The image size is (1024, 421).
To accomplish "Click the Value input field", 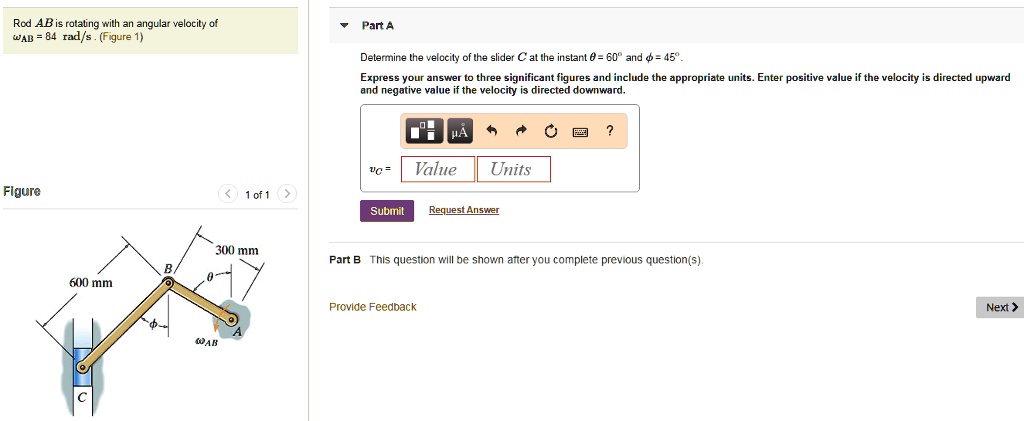I will pos(436,170).
